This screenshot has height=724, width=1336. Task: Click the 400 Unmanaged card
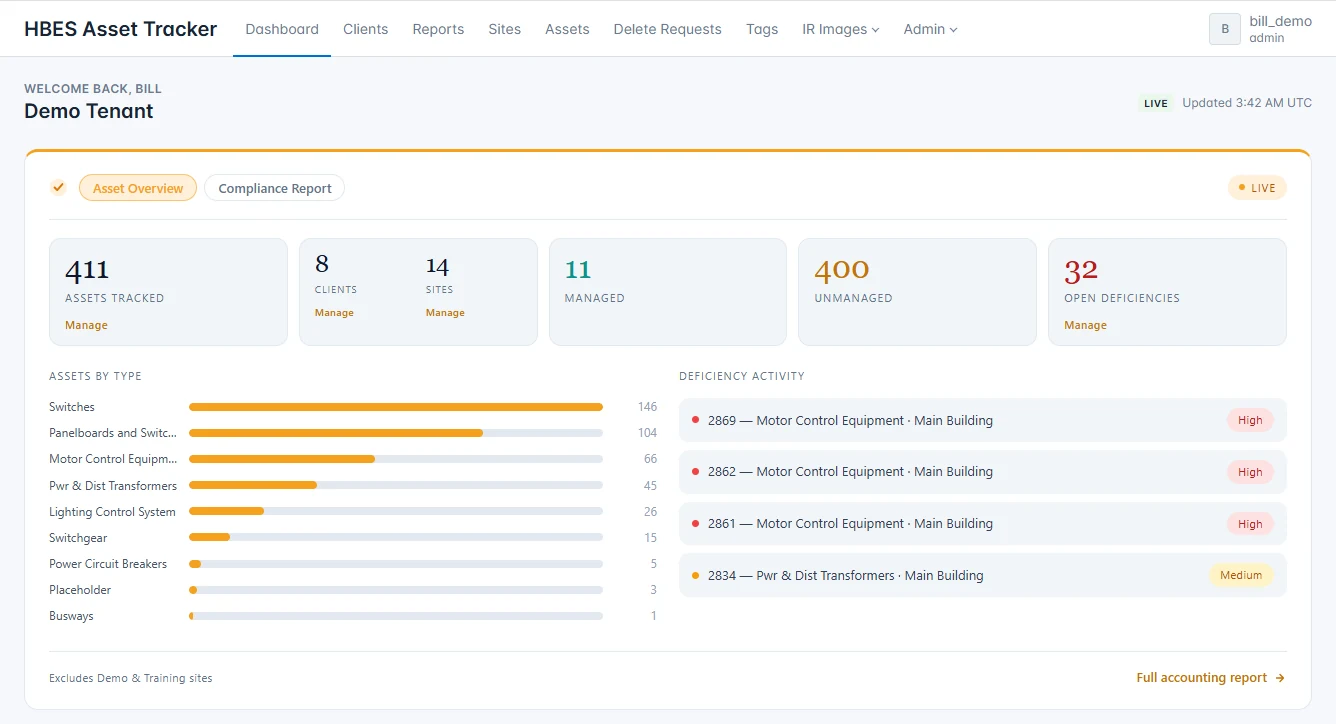[916, 292]
